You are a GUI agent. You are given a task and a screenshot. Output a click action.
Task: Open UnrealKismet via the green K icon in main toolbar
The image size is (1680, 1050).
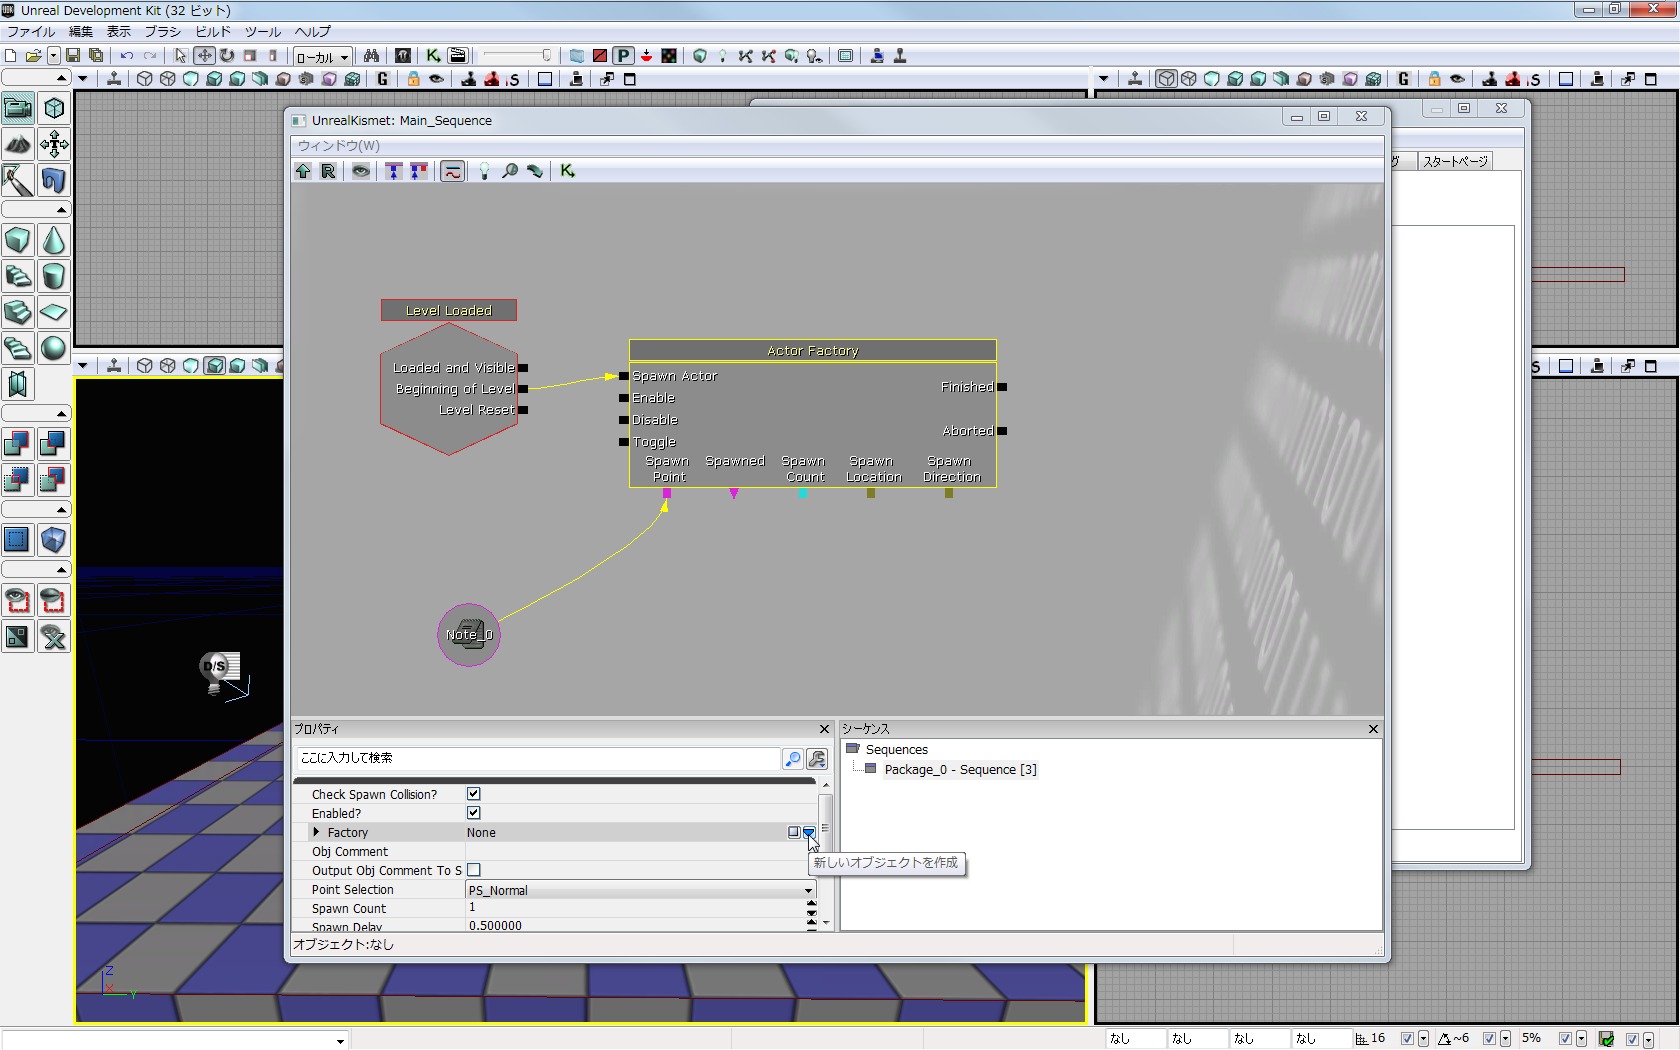pos(433,56)
